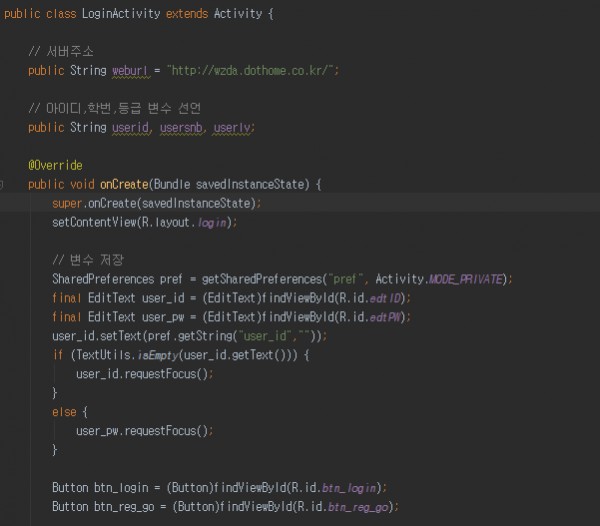This screenshot has height=526, width=600.
Task: Click the '// 서버주소' comment
Action: [61, 51]
